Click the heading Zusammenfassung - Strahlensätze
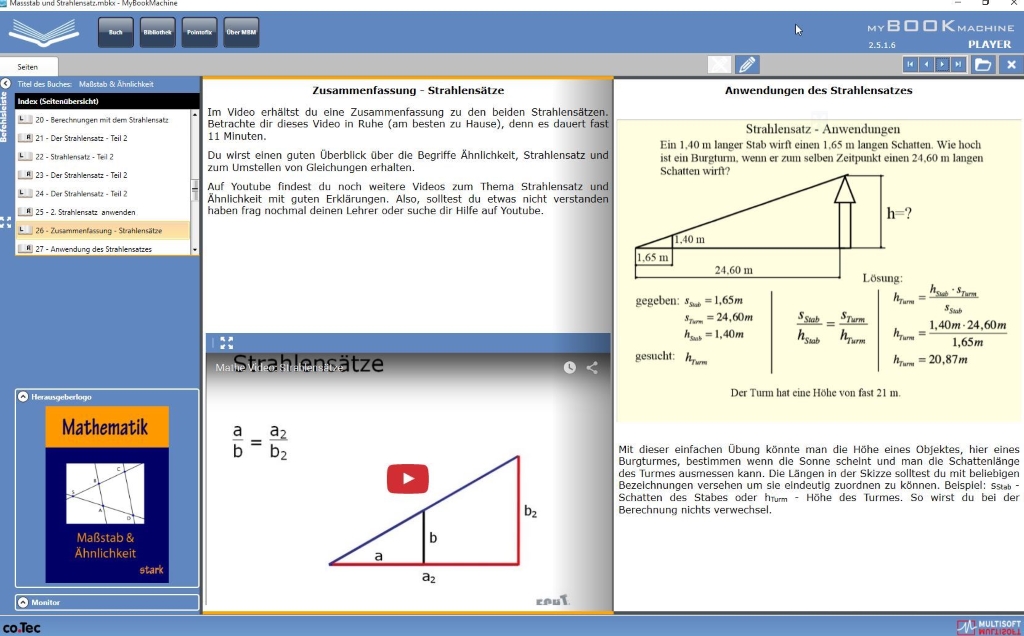1024x636 pixels. [x=408, y=90]
